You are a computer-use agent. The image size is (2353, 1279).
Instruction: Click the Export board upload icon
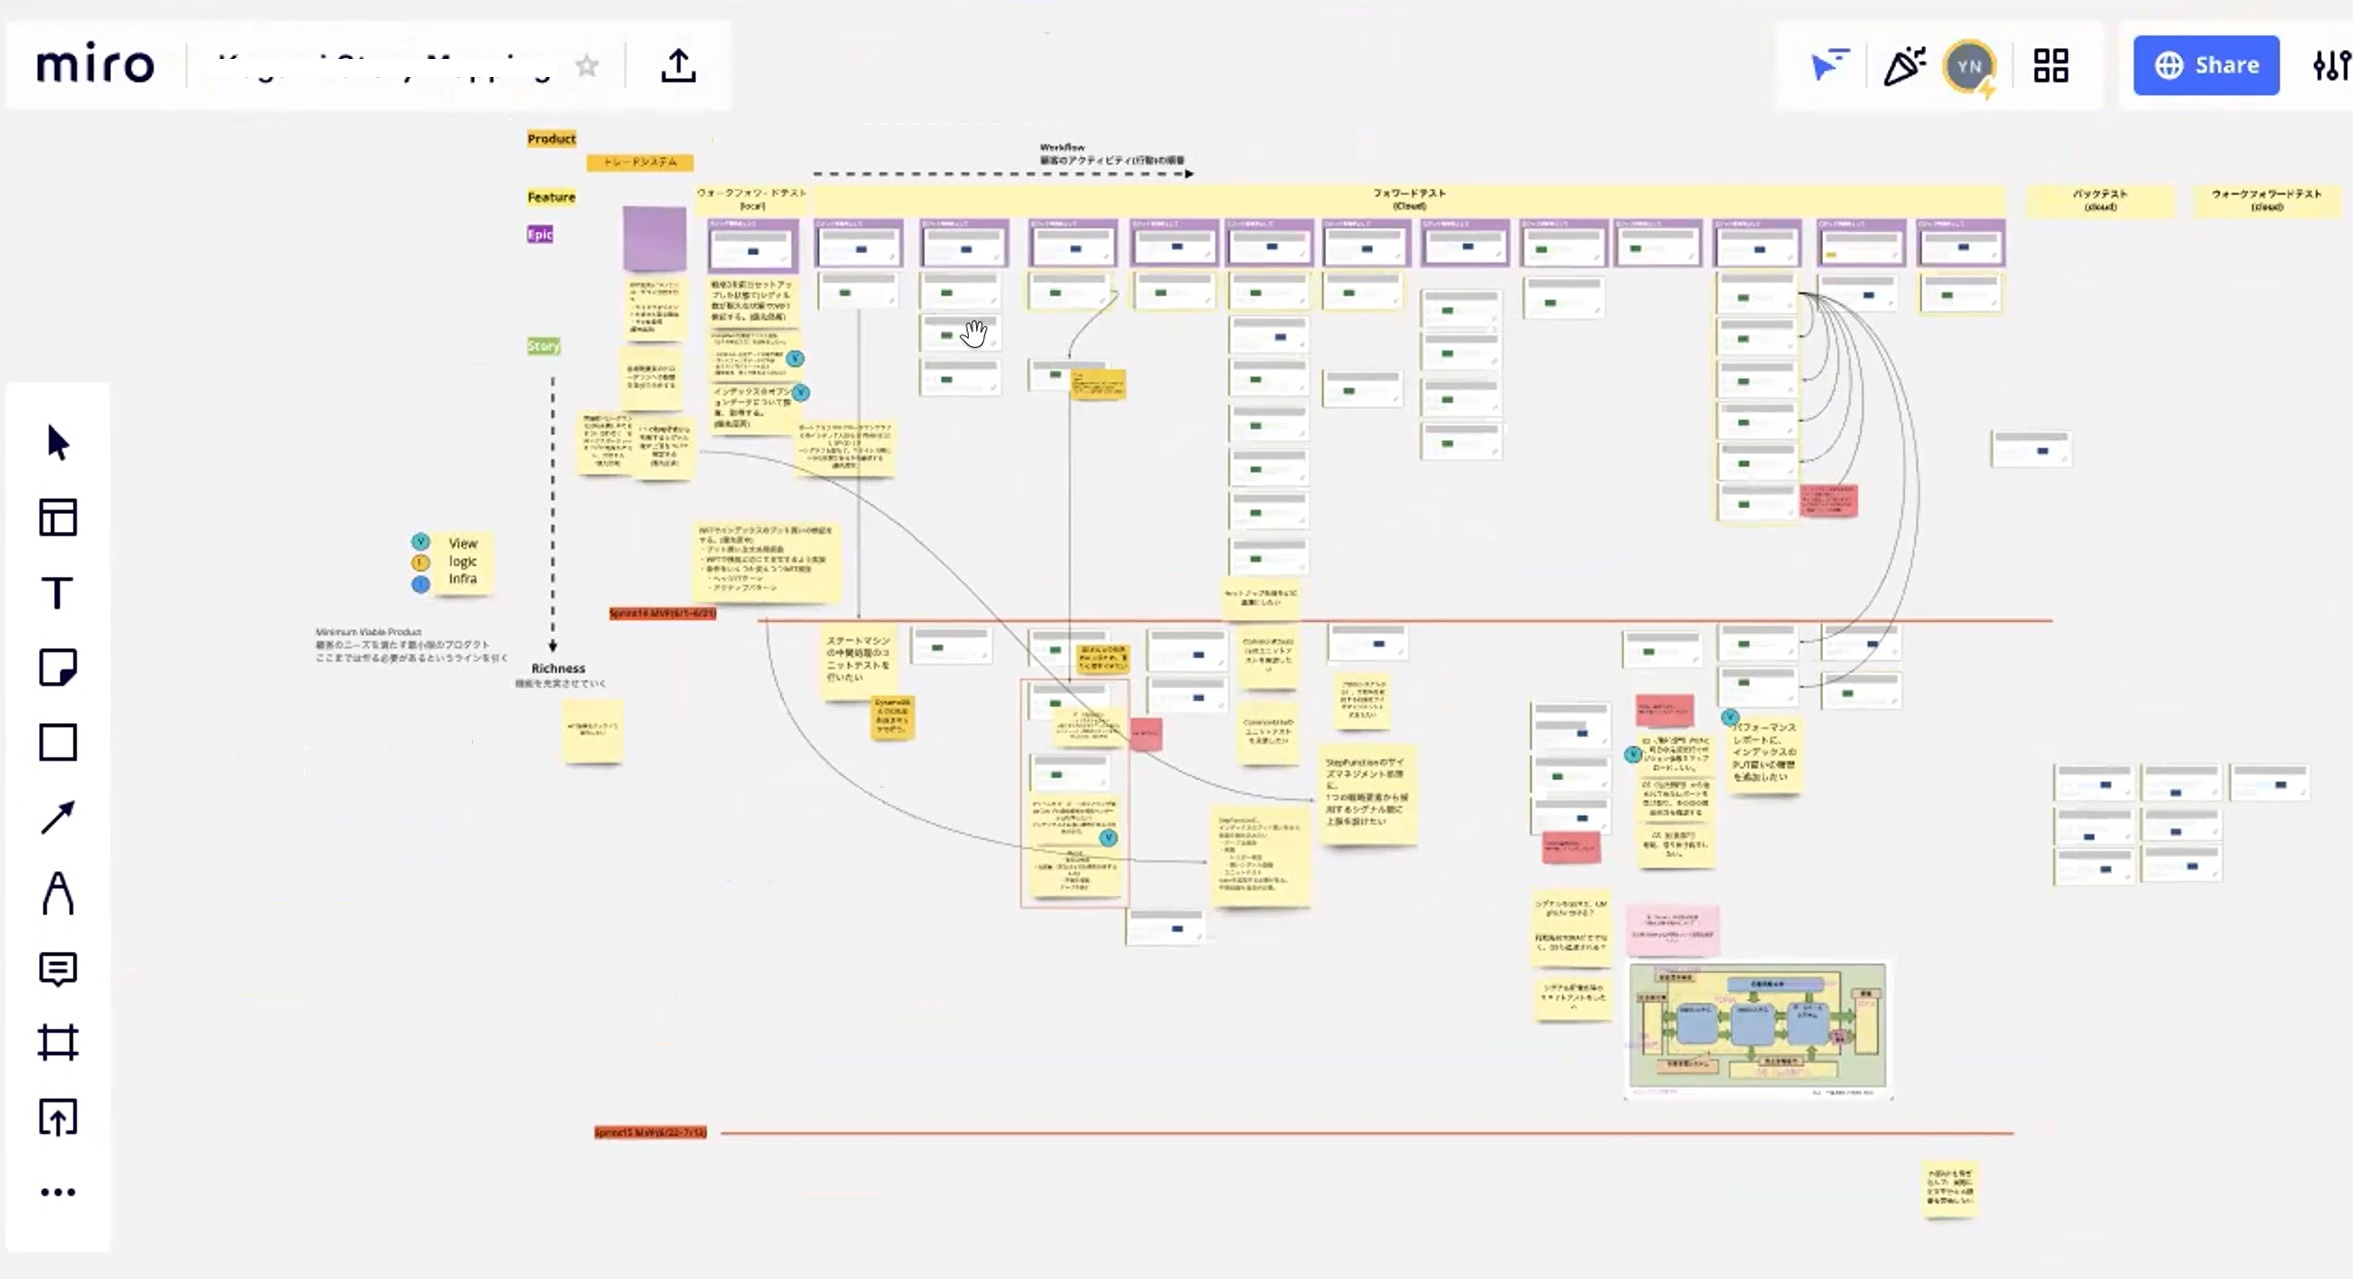[678, 66]
